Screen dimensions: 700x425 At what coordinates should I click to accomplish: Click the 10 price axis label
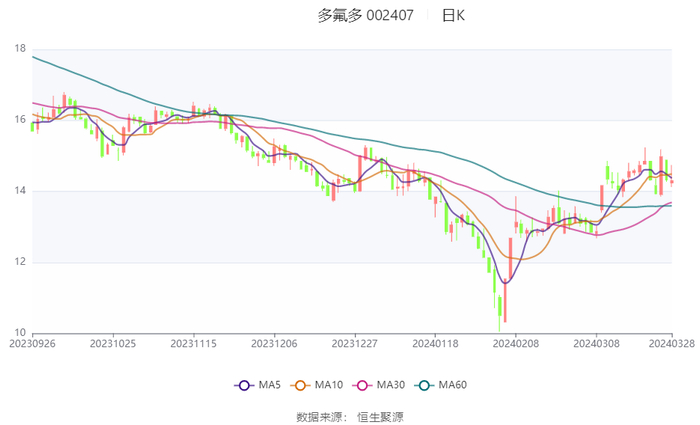coord(19,333)
